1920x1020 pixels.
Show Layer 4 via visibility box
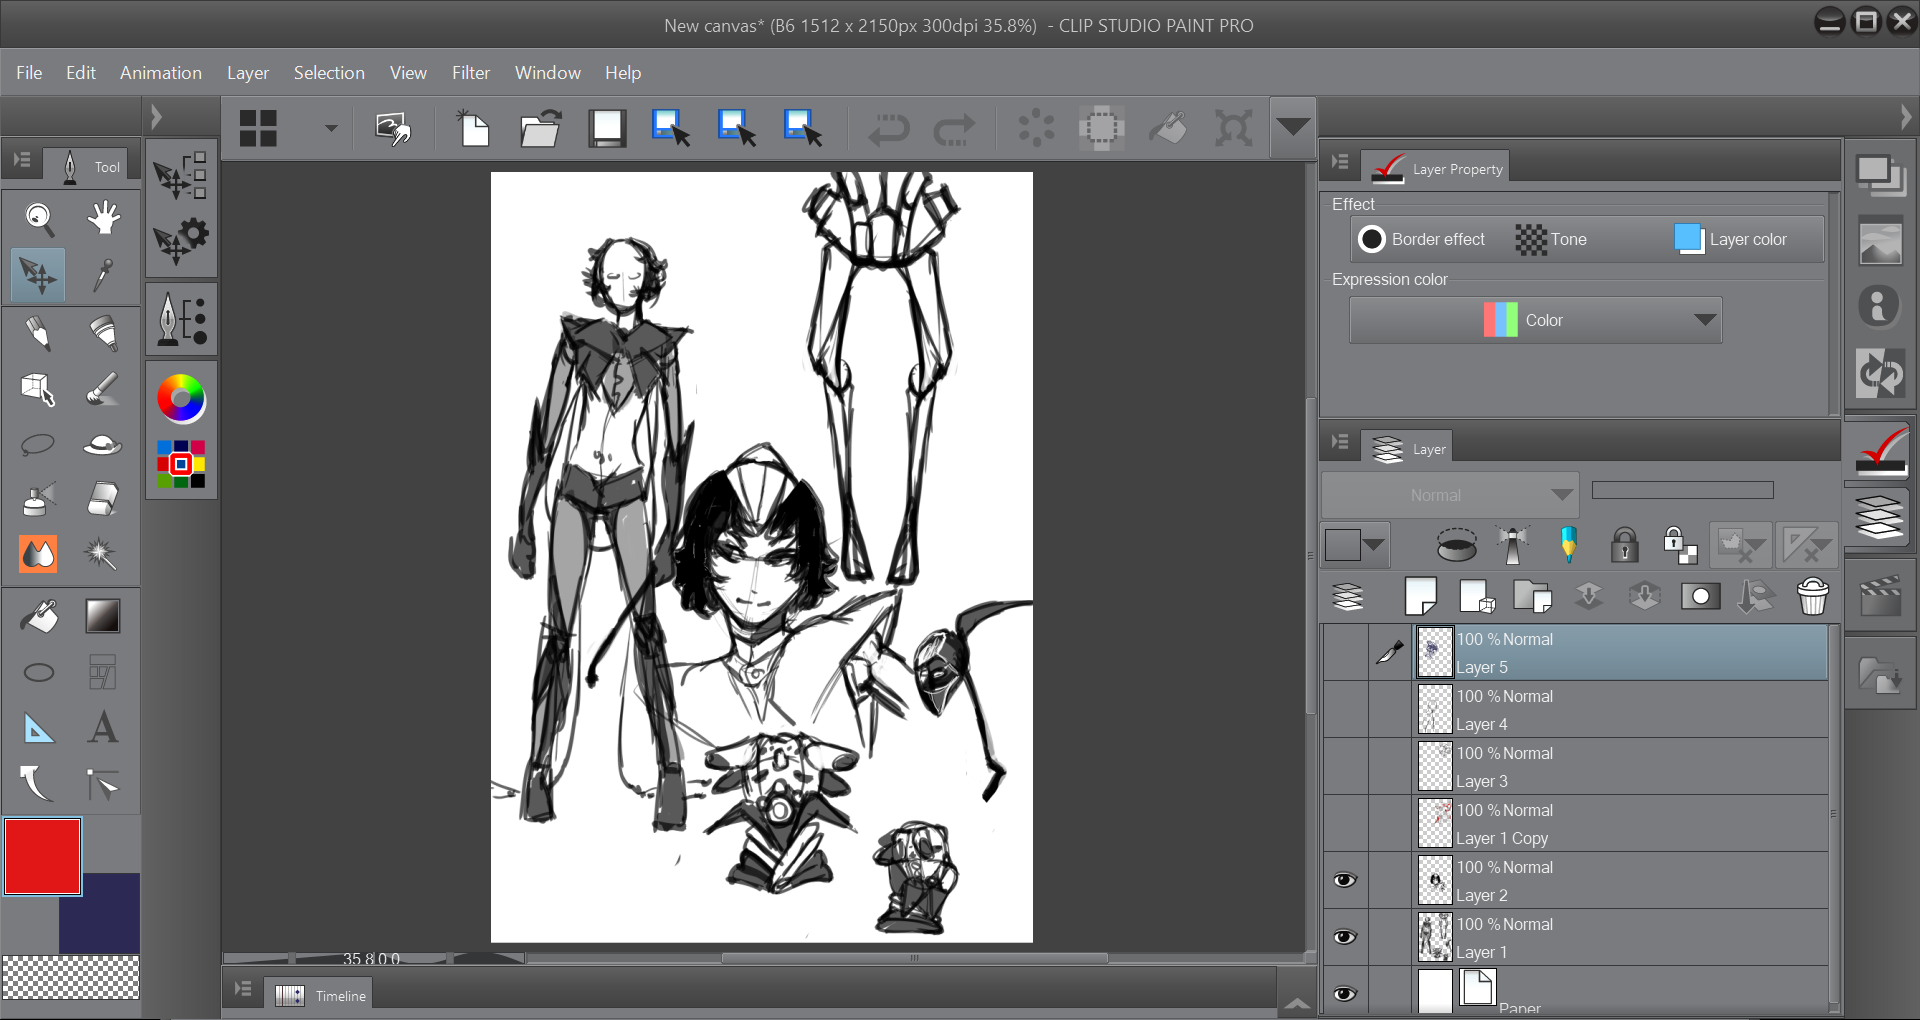(x=1345, y=710)
